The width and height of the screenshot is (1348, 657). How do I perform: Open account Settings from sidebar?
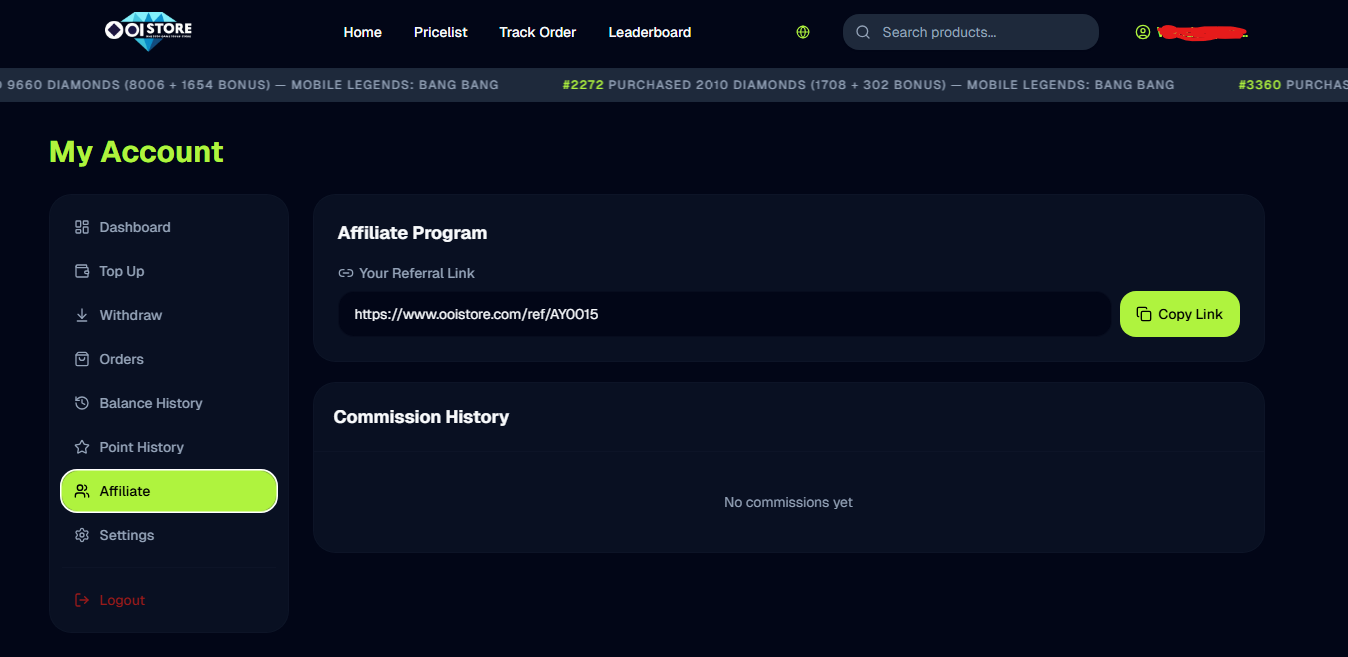(x=169, y=535)
